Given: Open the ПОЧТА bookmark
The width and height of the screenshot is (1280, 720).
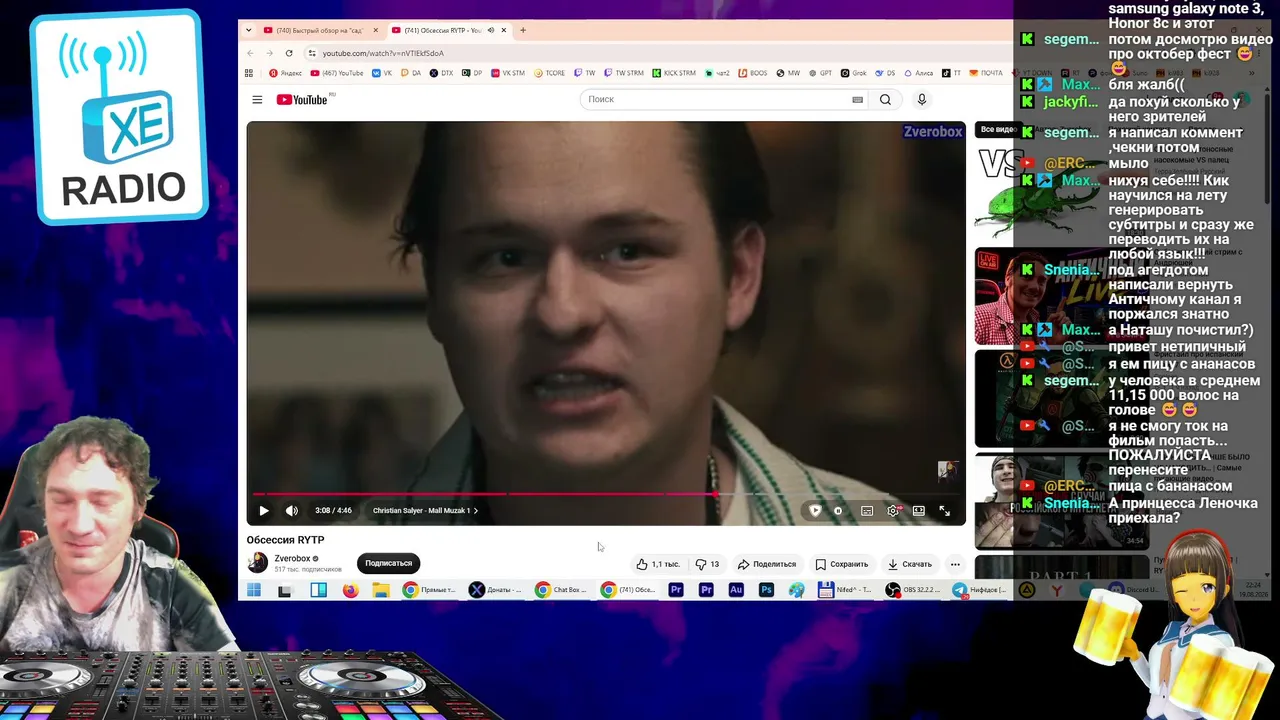Looking at the screenshot, I should pos(985,73).
